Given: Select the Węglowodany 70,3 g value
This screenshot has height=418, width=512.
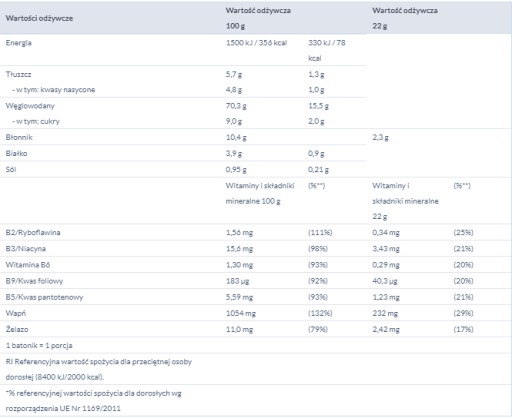Looking at the screenshot, I should [236, 106].
